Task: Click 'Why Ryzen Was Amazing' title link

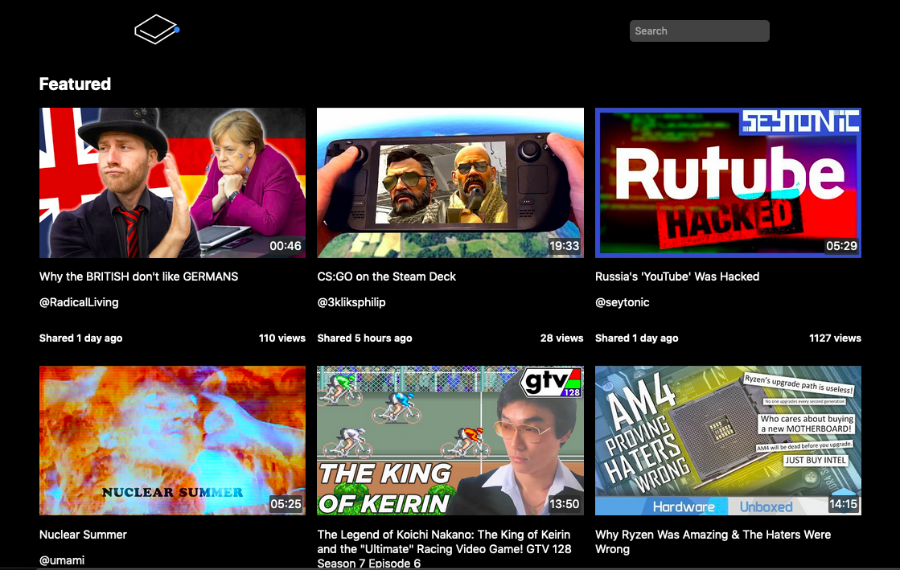Action: pyautogui.click(x=713, y=541)
